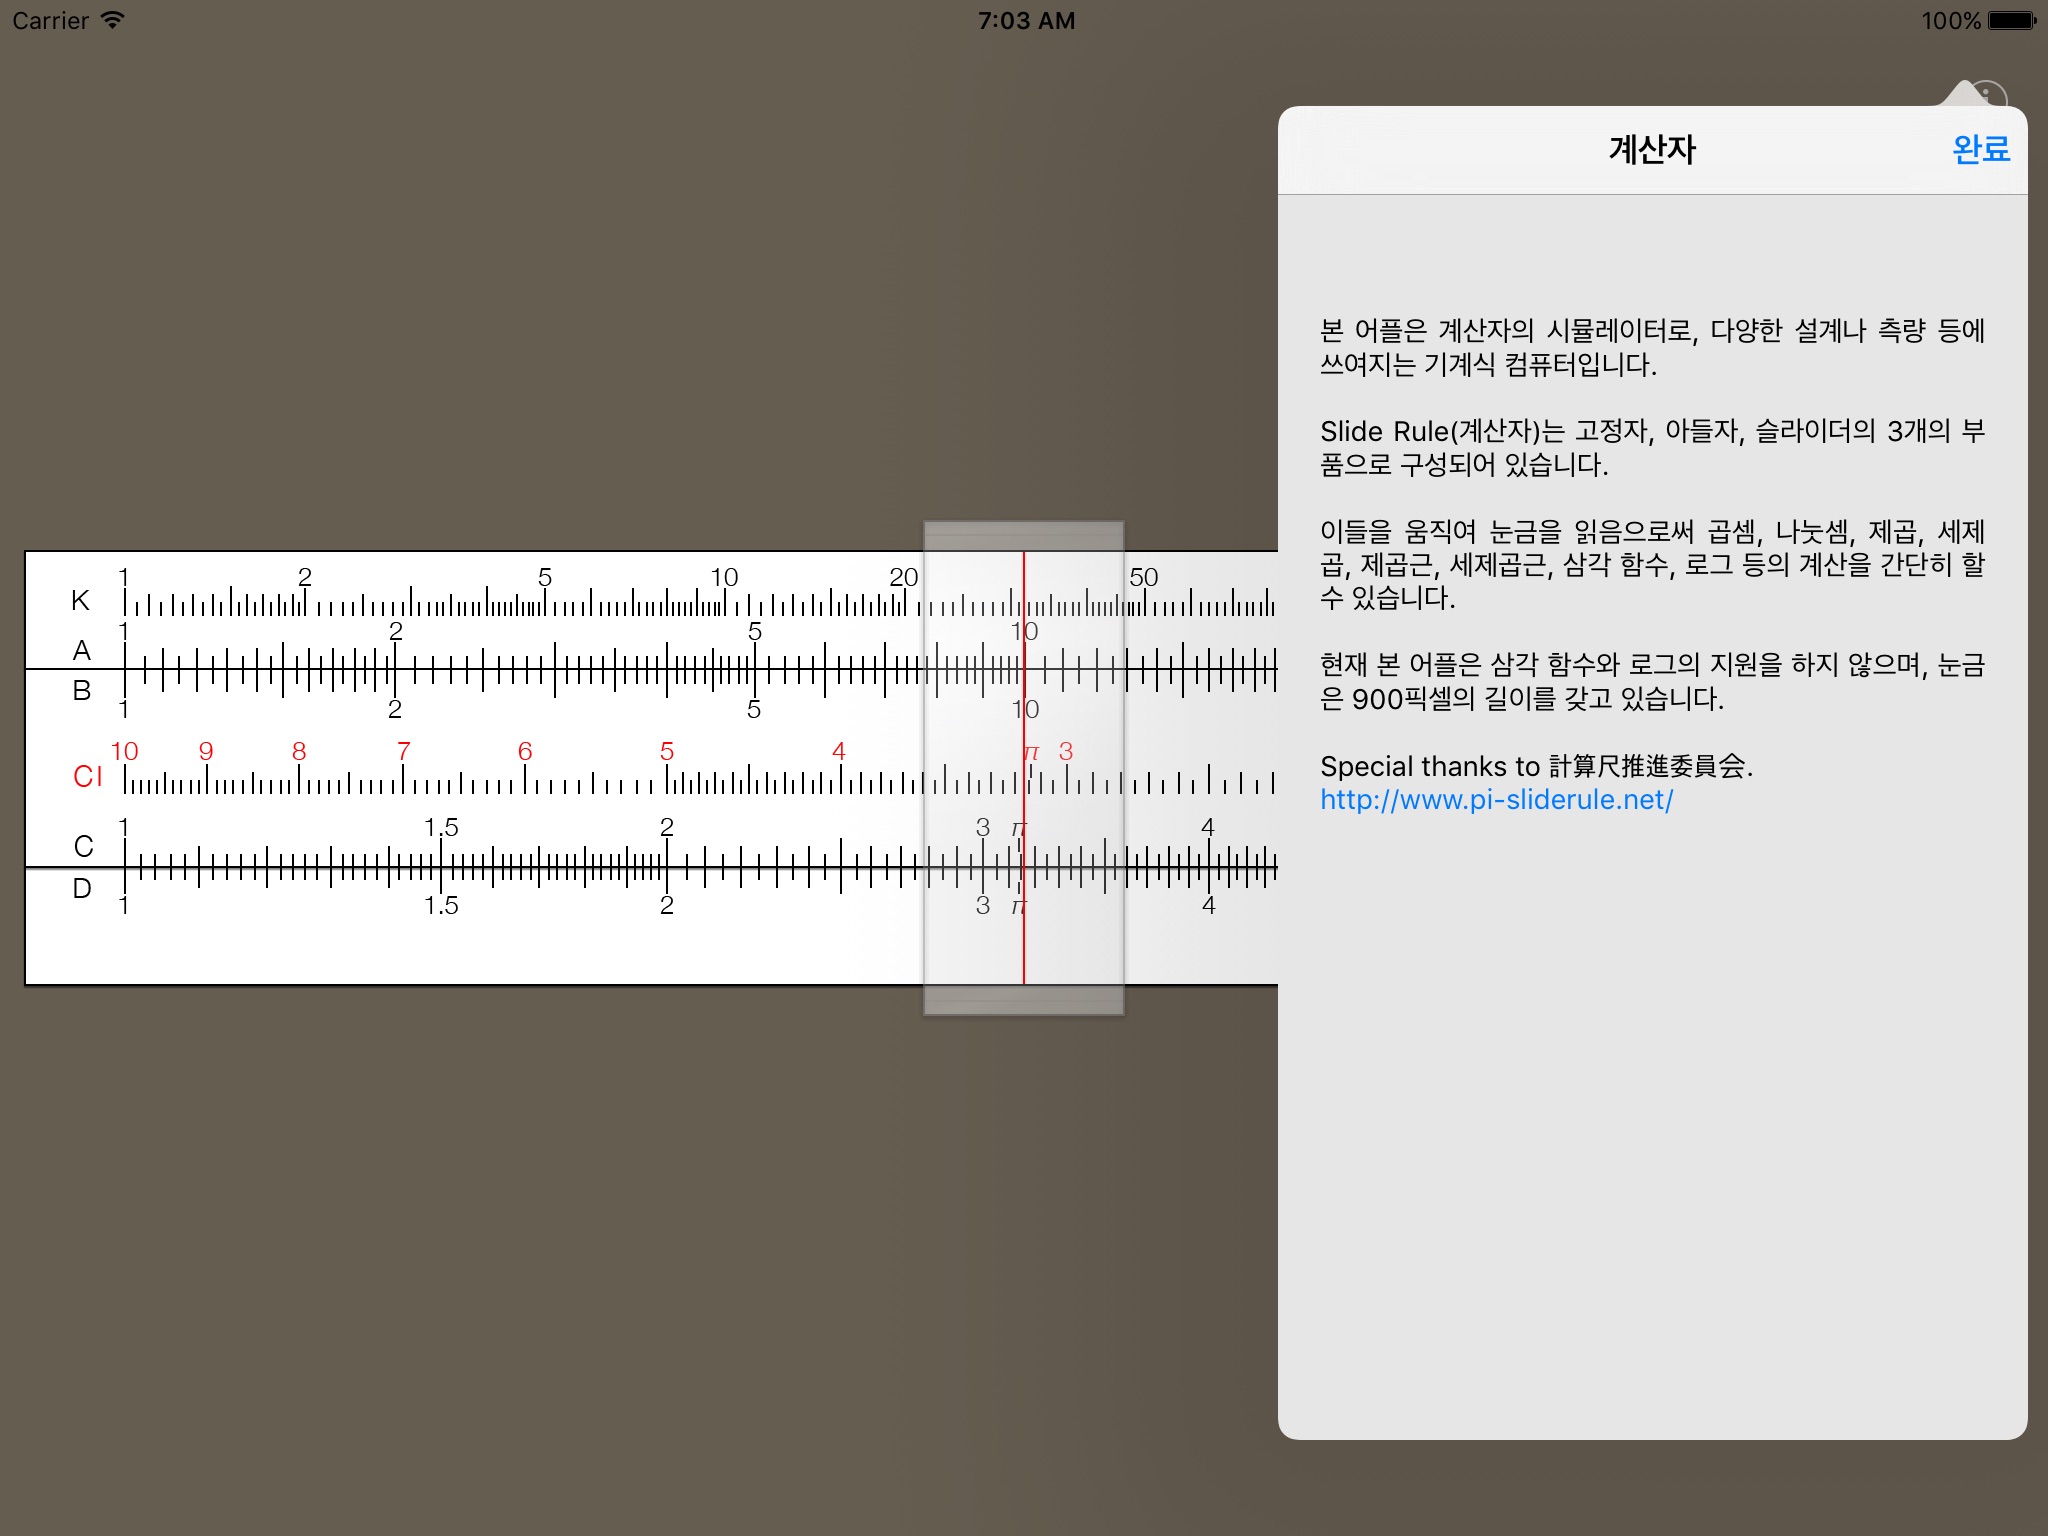Click the 계산자 popover title
Screen dimensions: 2048x1536
click(x=1652, y=150)
